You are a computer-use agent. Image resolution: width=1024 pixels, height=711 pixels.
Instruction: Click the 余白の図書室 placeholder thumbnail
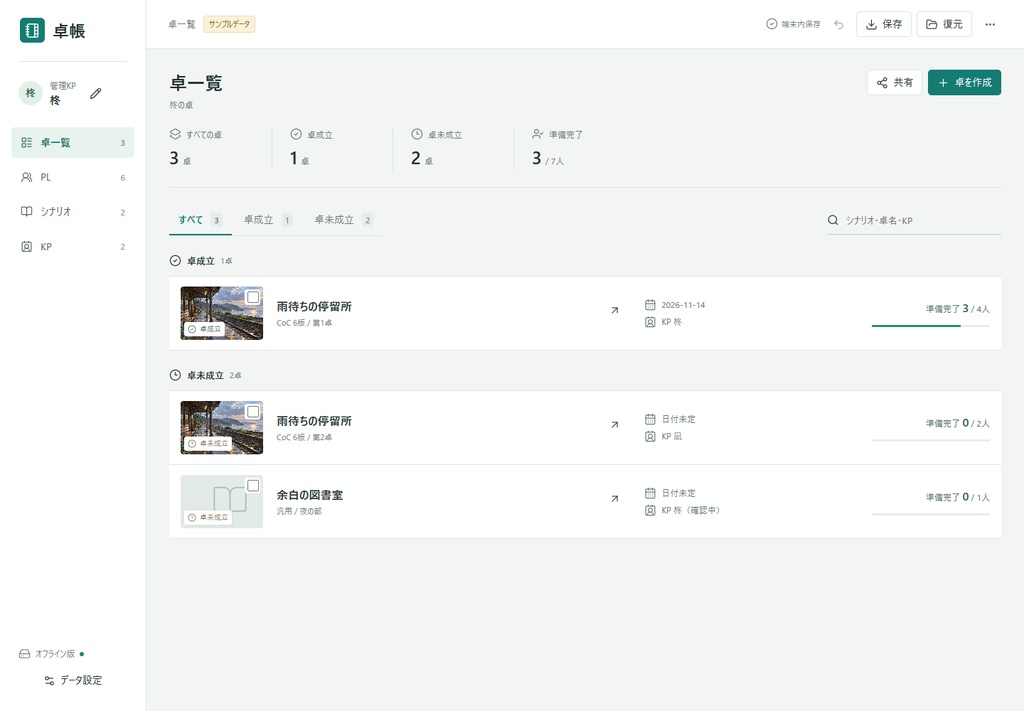click(221, 501)
